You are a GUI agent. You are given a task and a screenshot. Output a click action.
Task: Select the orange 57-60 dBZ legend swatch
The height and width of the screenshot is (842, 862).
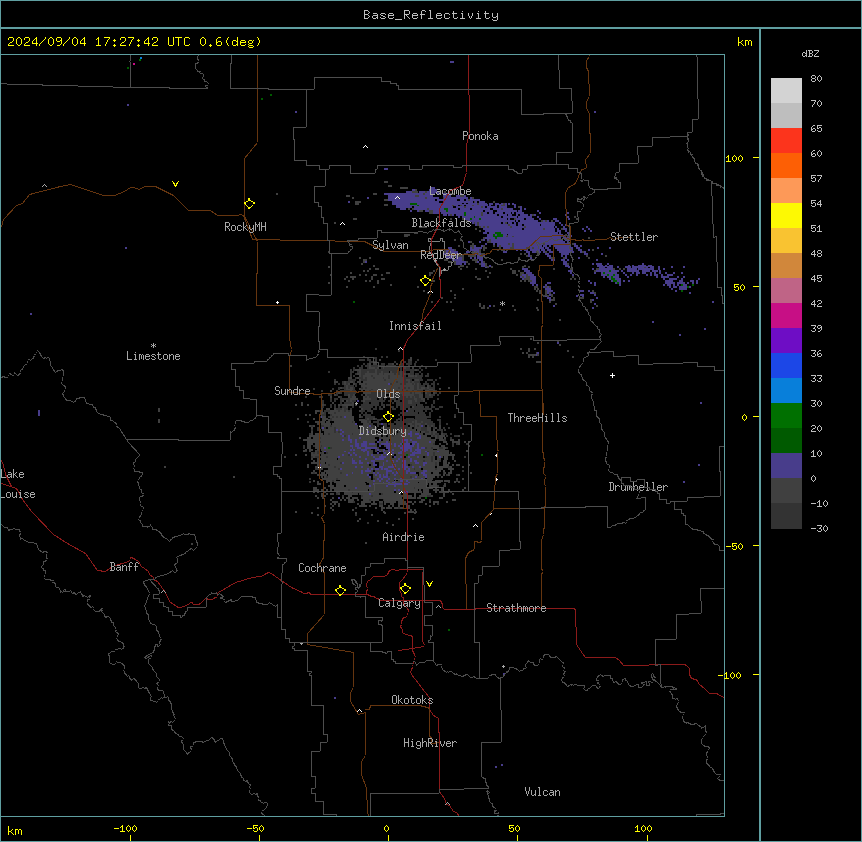[x=786, y=165]
